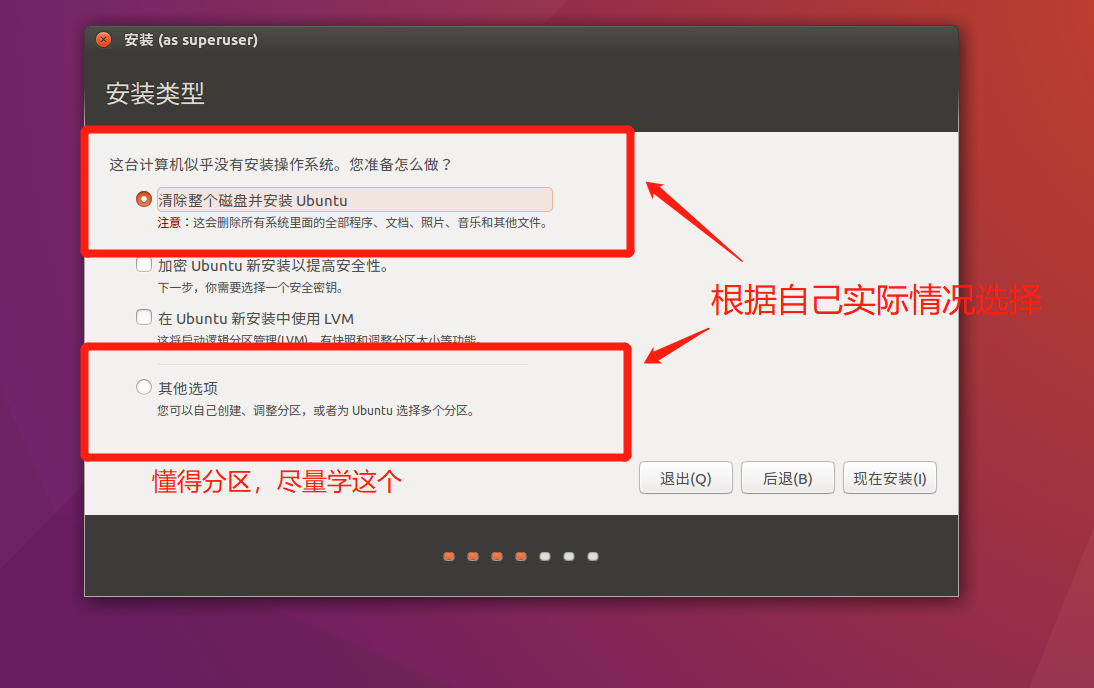Click the last gray progress dot
Image resolution: width=1094 pixels, height=688 pixels.
[x=592, y=556]
